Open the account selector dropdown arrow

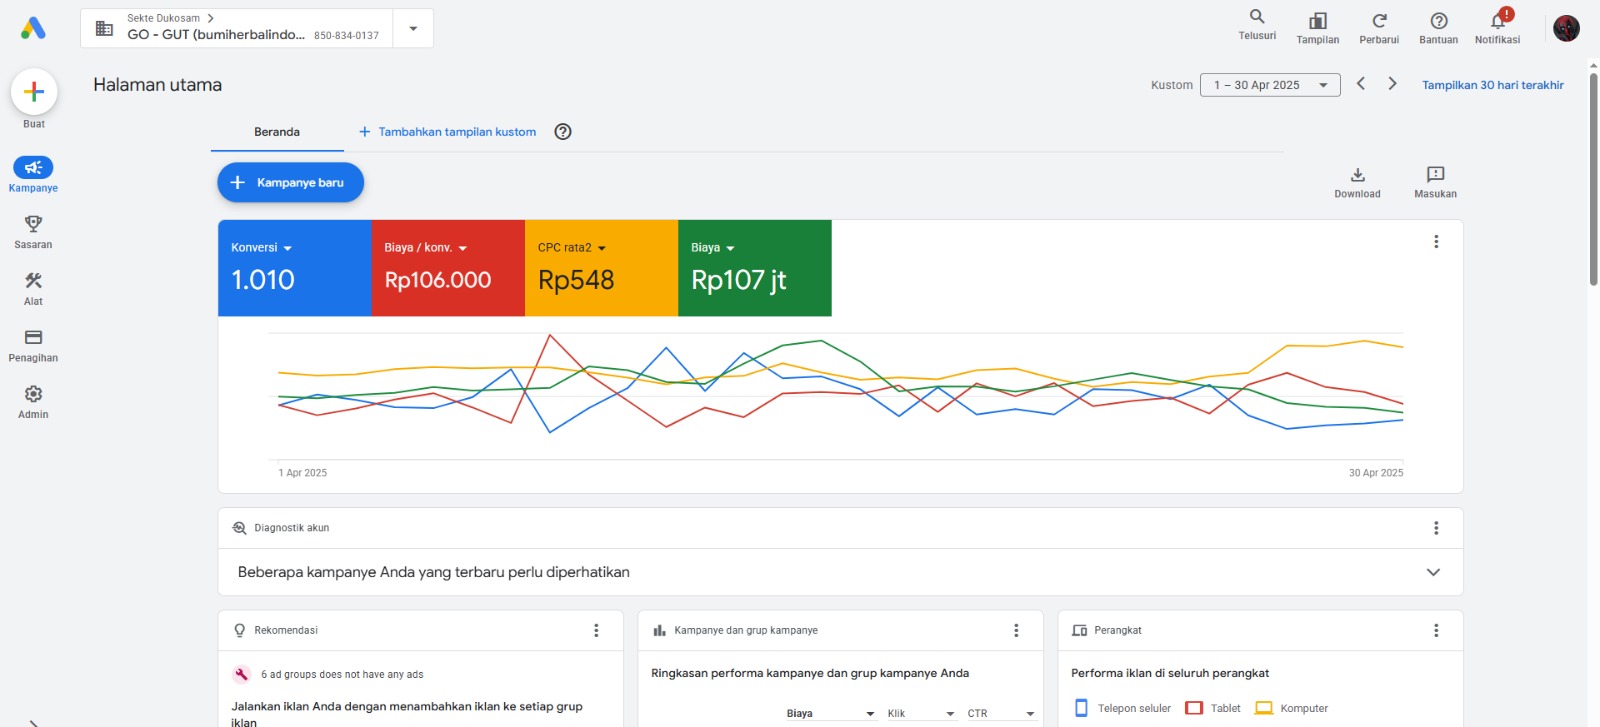pos(413,28)
